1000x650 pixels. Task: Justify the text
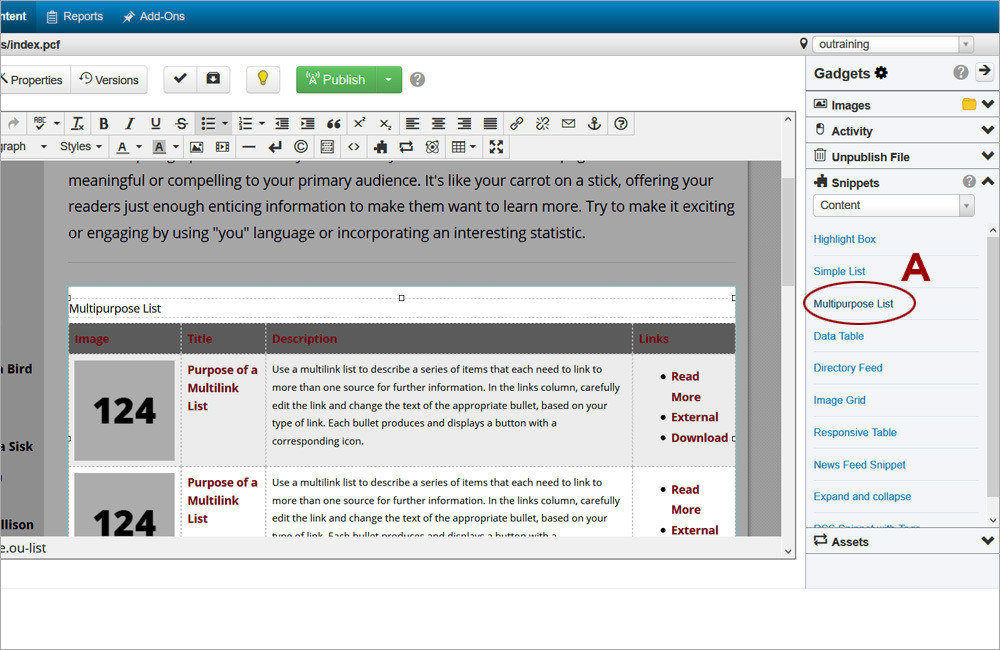click(x=490, y=124)
